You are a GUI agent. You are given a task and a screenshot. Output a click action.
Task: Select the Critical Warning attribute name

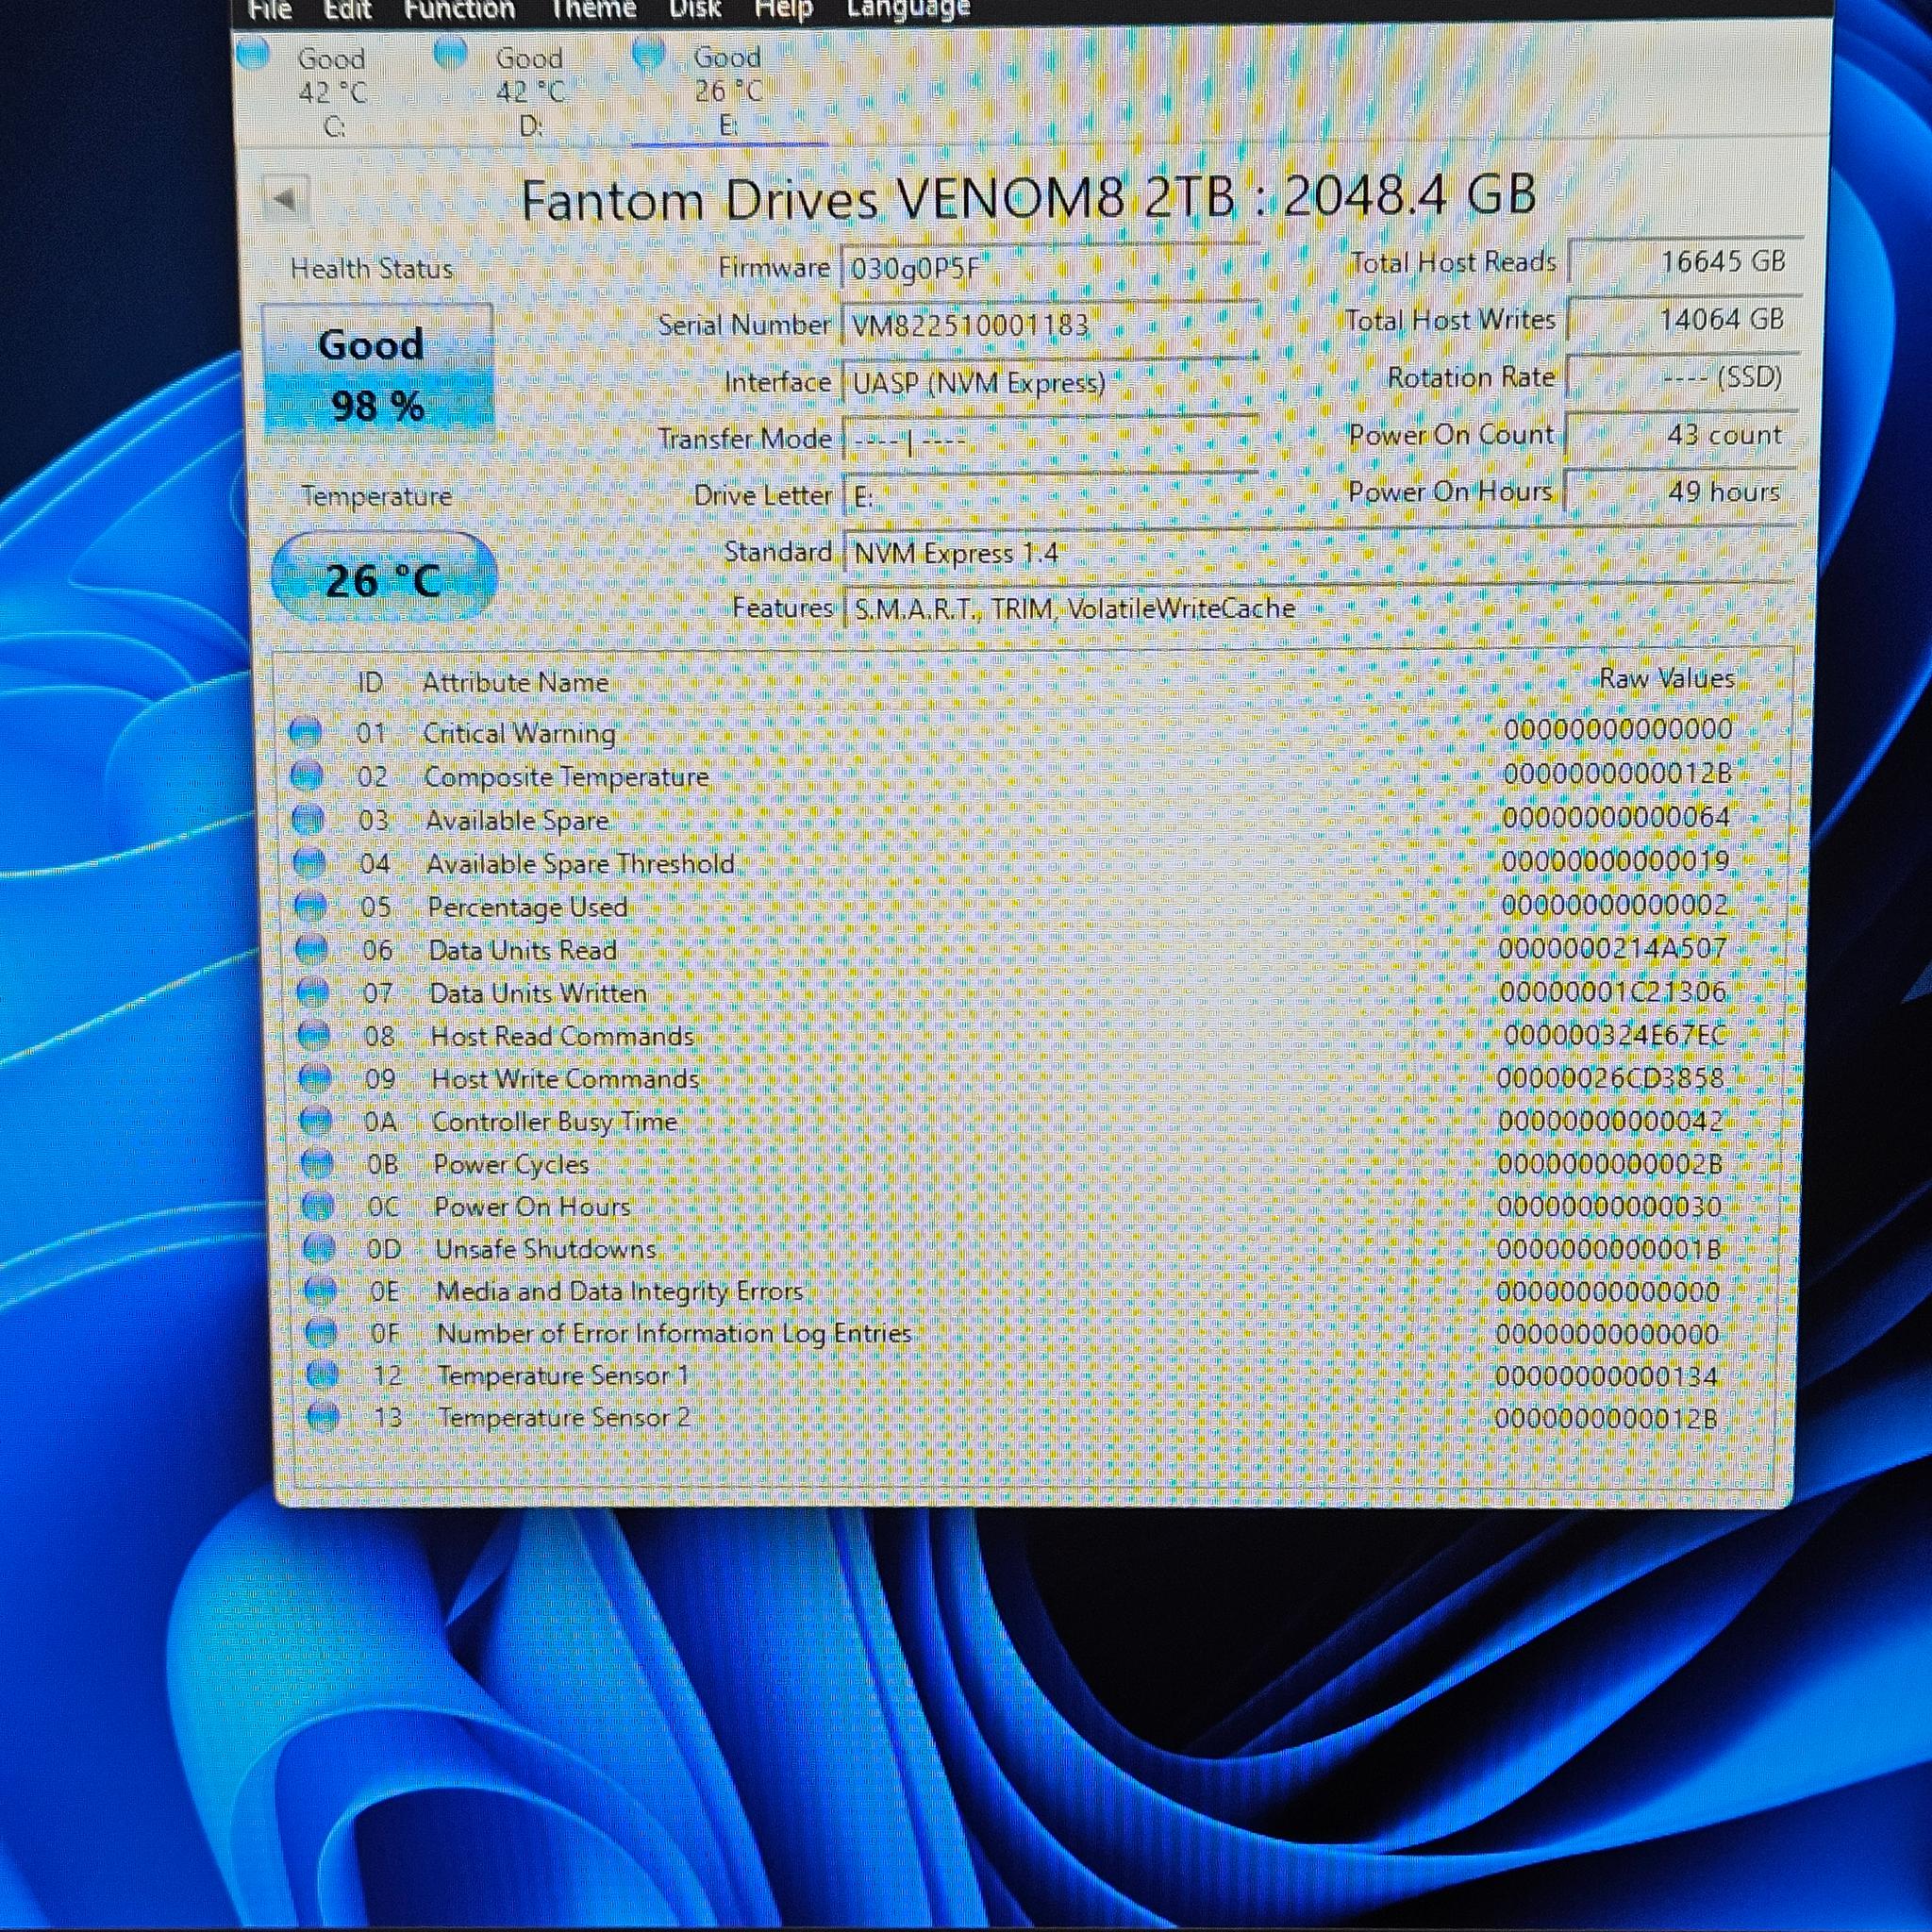point(519,733)
